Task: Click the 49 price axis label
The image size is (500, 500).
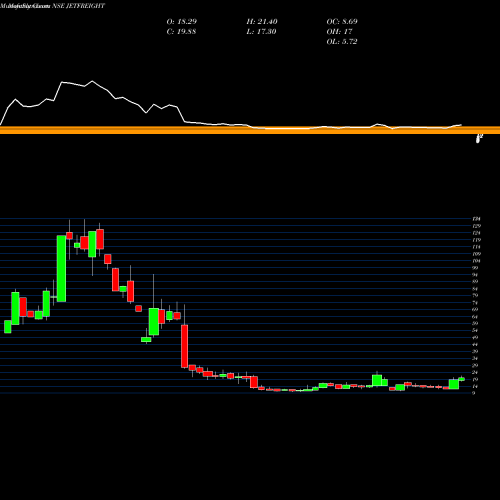Action: (x=475, y=337)
